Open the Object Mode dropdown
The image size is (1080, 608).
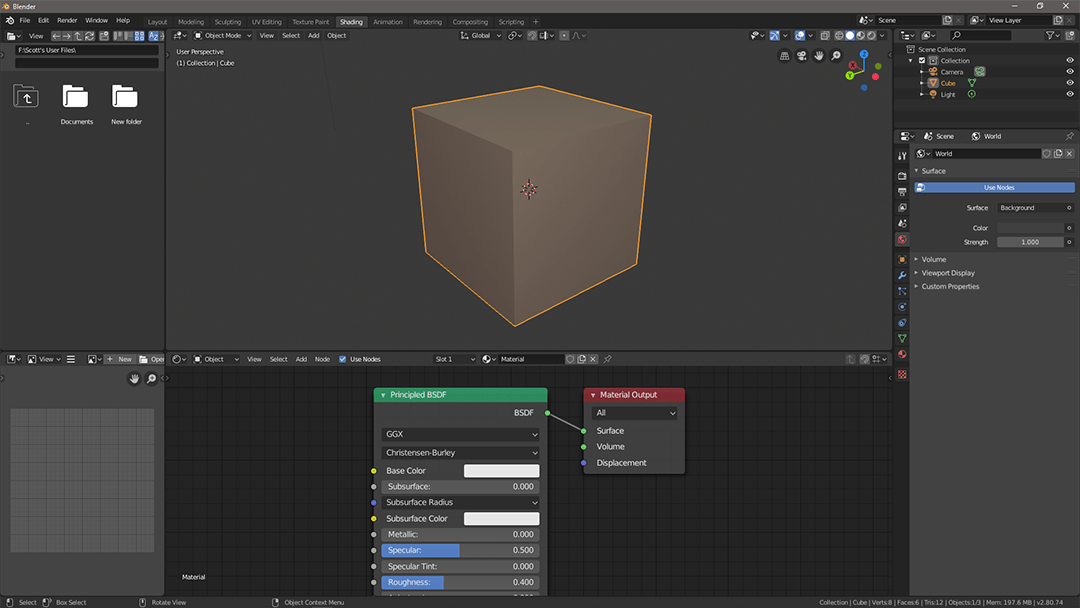(x=221, y=36)
